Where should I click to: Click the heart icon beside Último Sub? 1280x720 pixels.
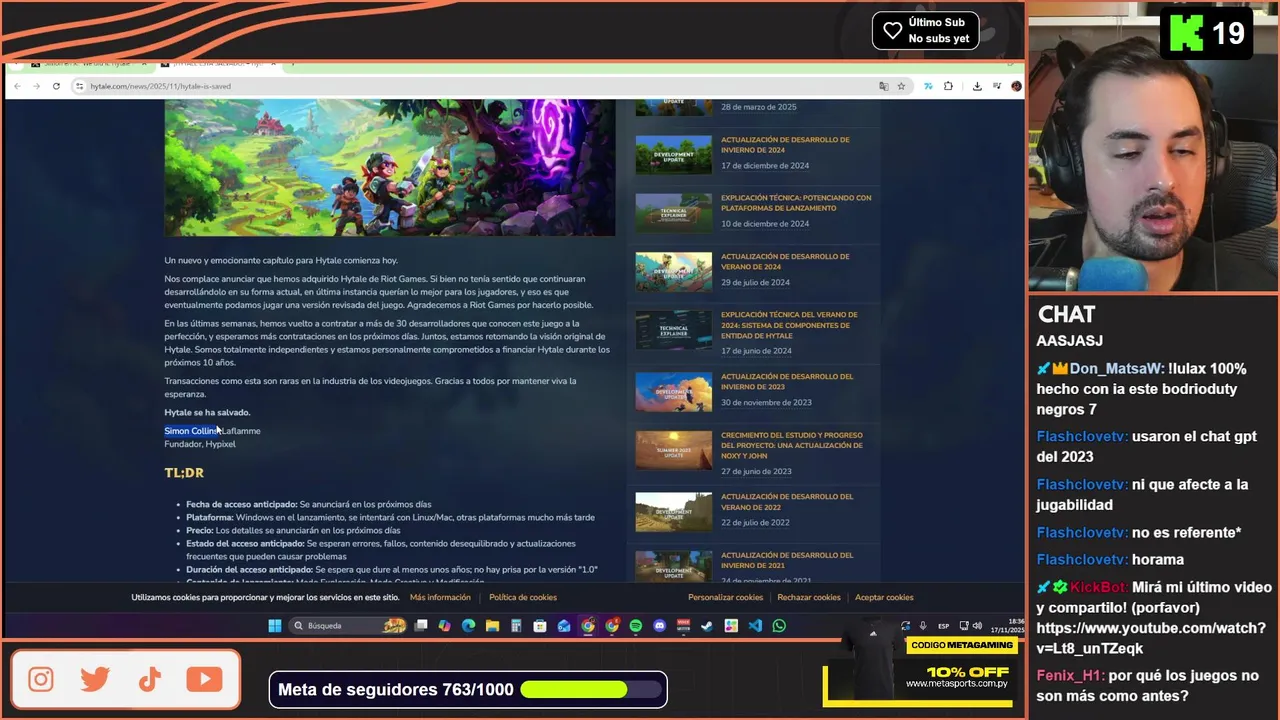(x=893, y=30)
